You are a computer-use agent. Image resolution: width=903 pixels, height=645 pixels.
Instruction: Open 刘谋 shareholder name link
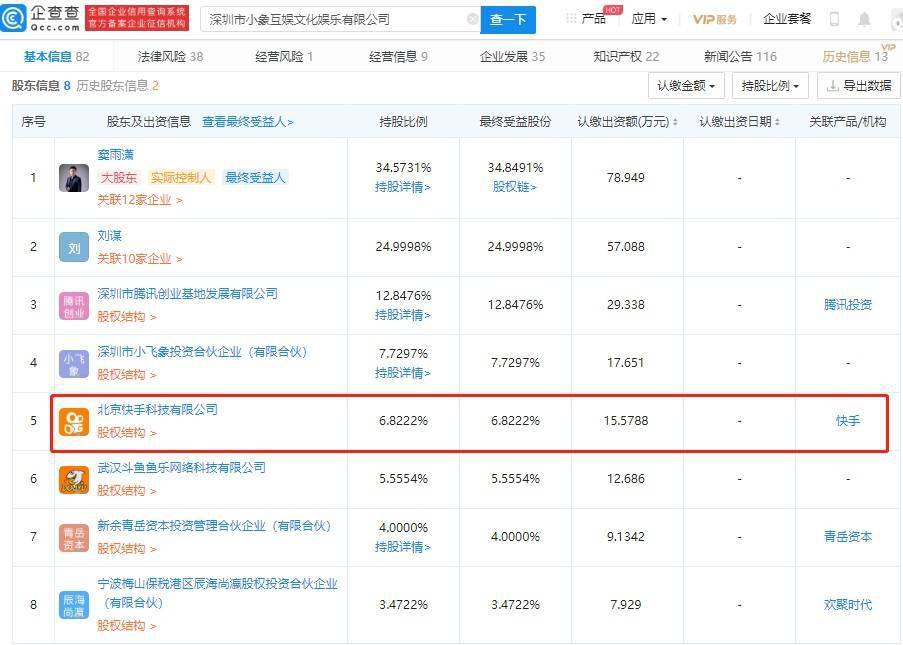(x=109, y=236)
